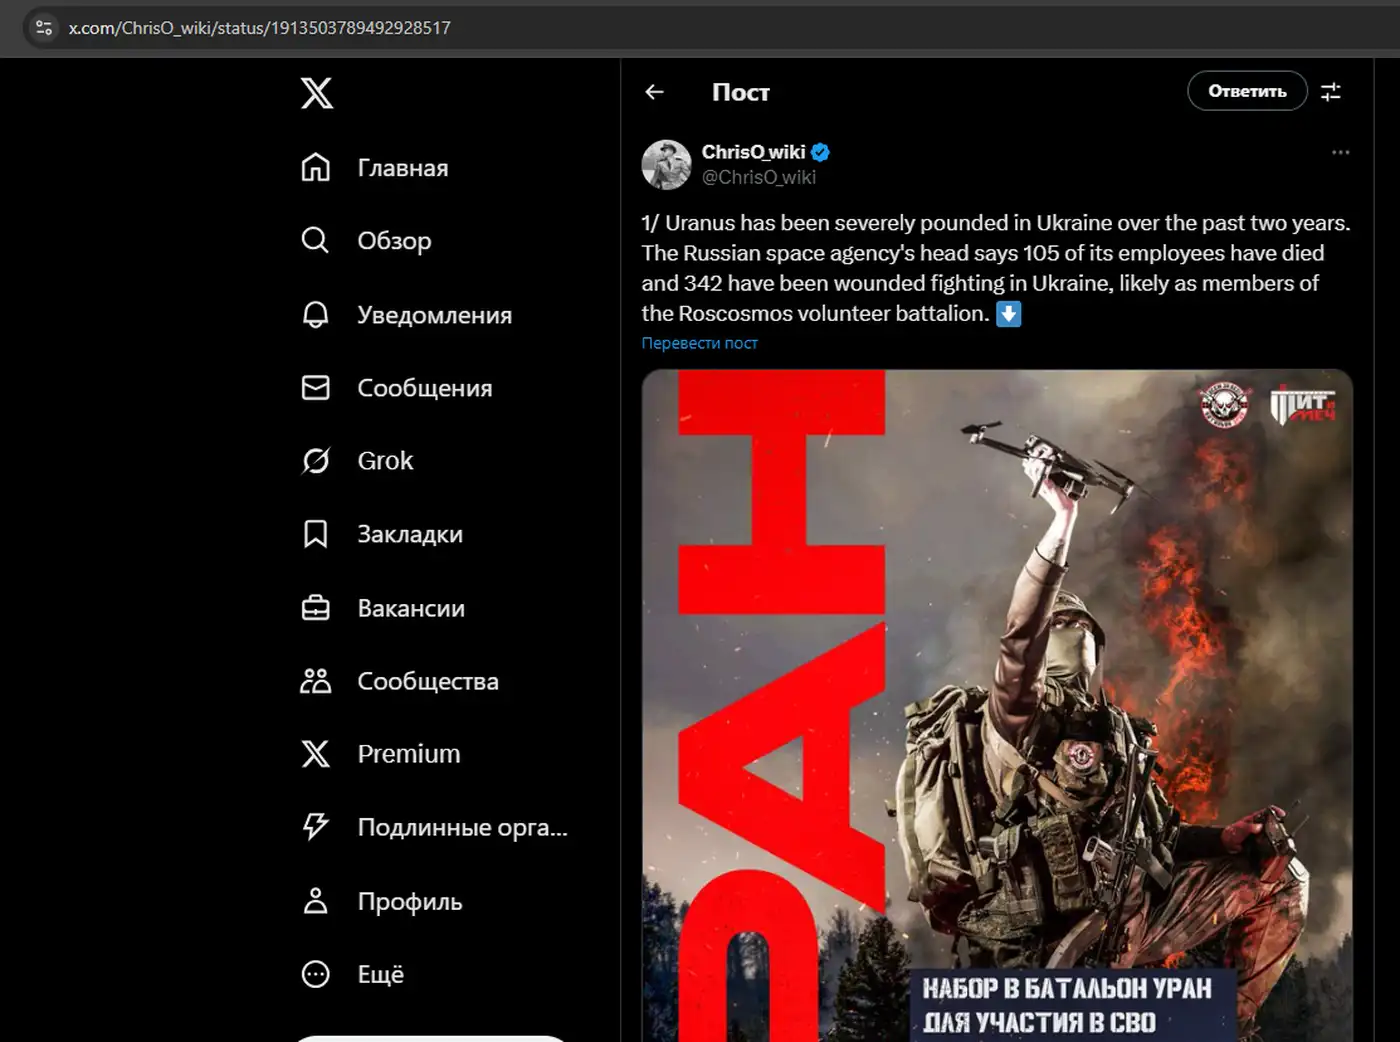Screen dimensions: 1400x1042
Task: Open reply sorting filter icon
Action: coord(1330,92)
